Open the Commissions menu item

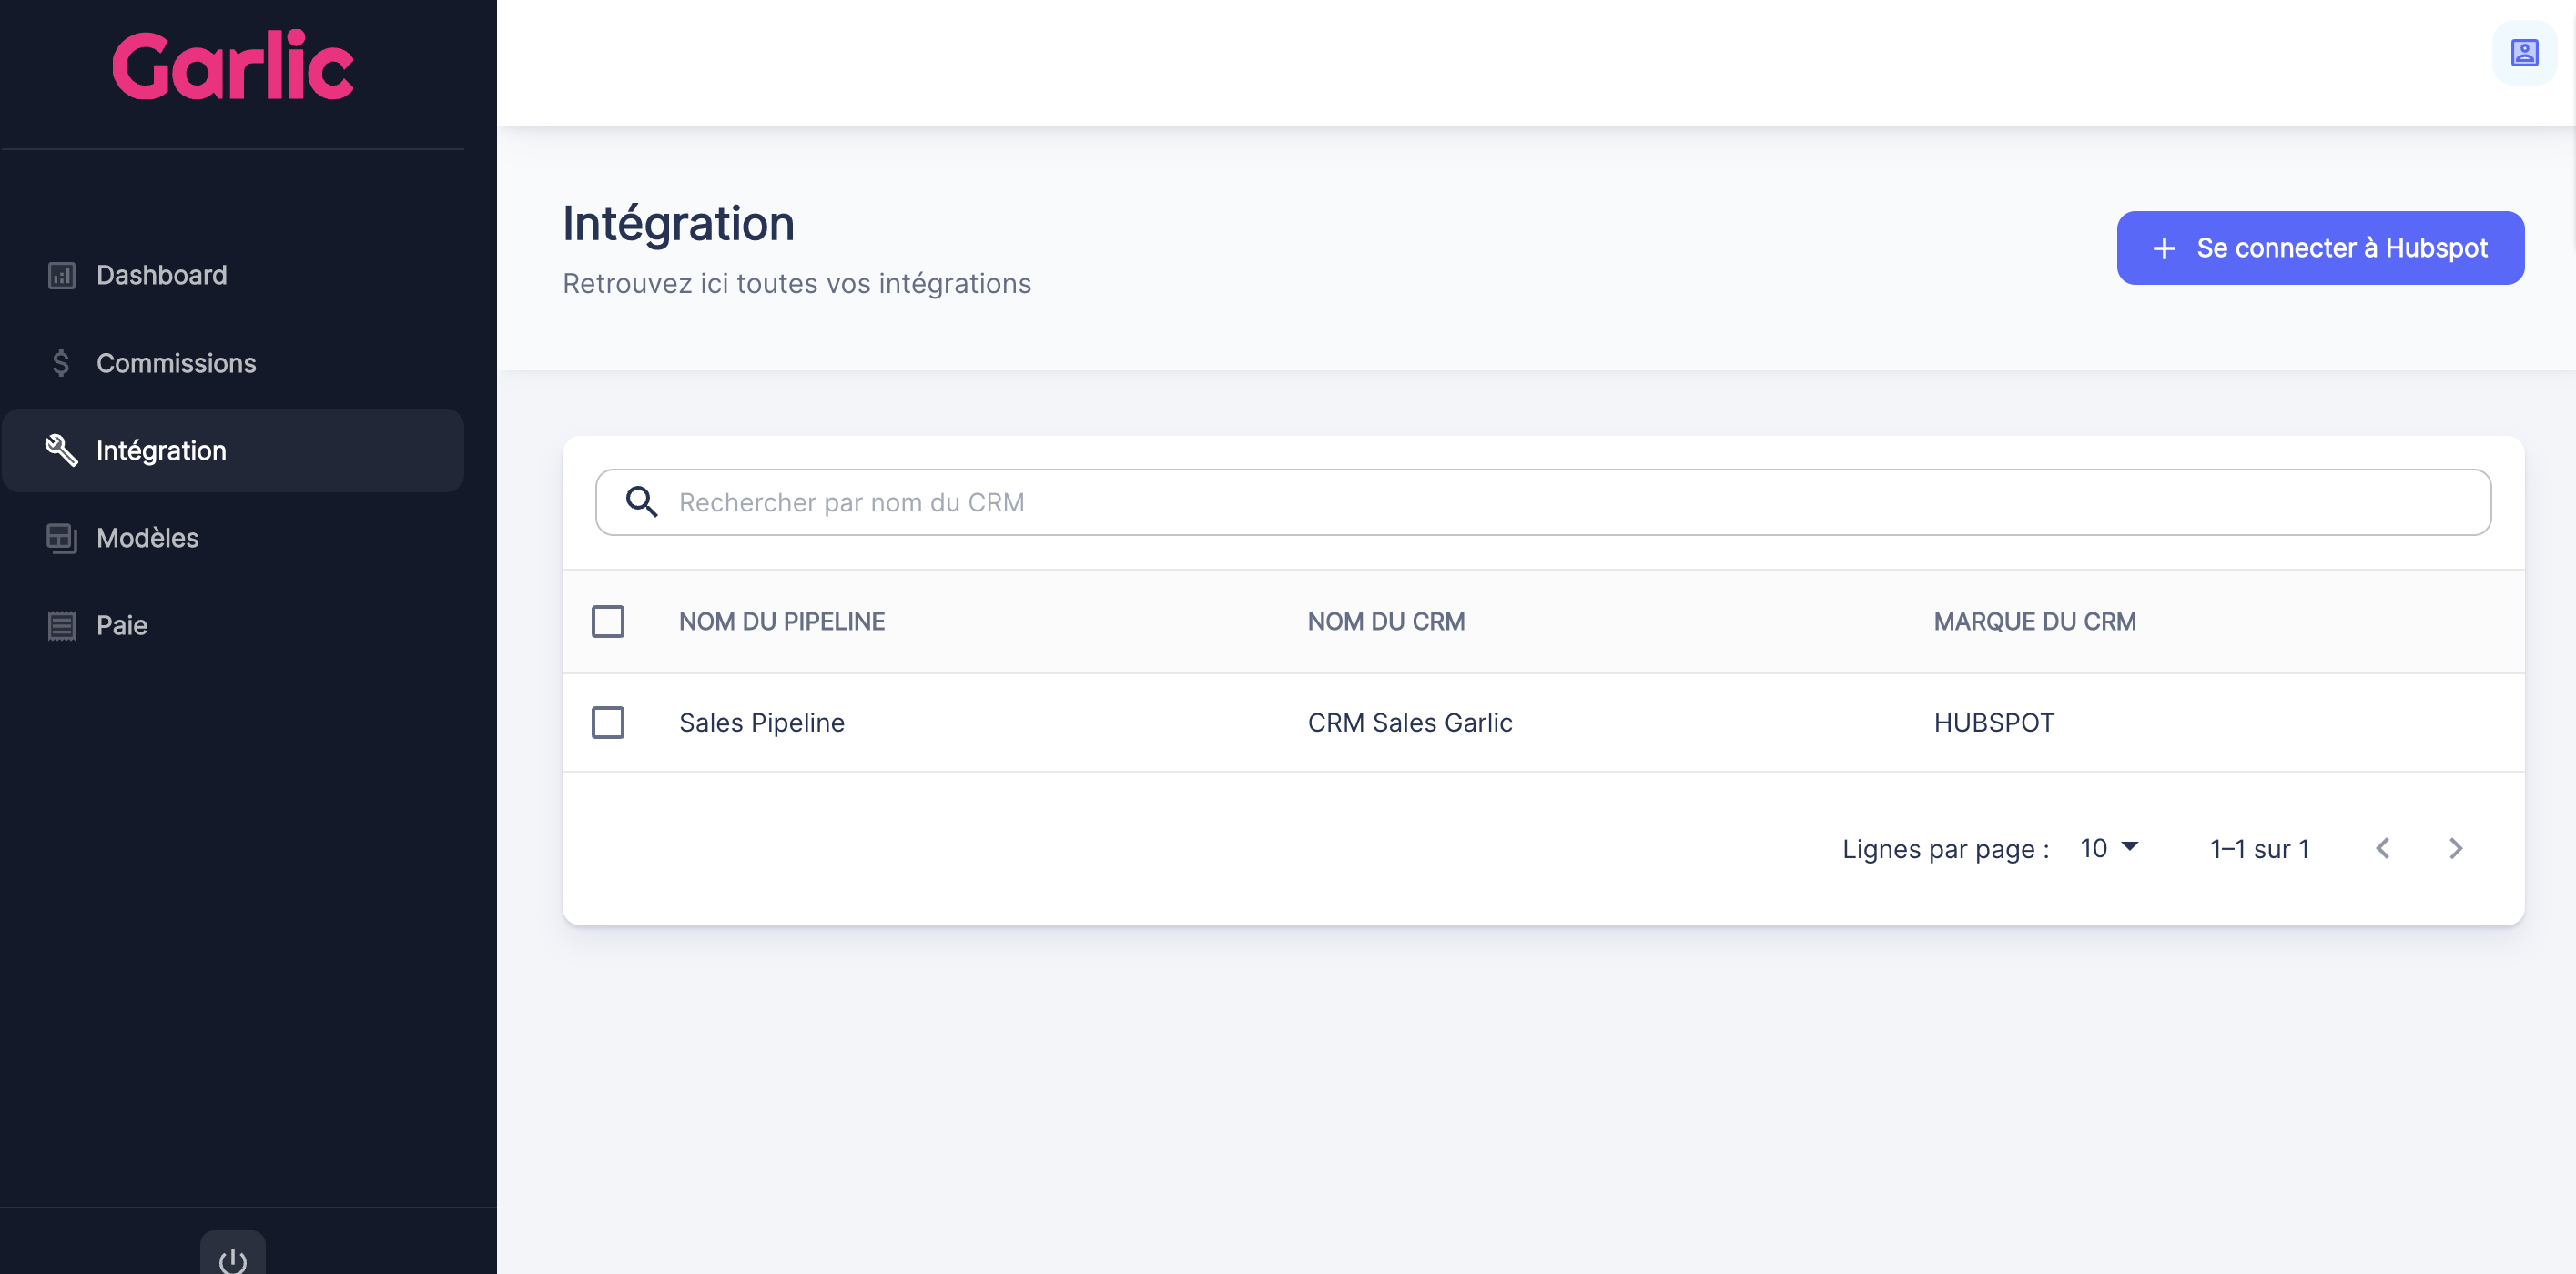click(x=176, y=363)
